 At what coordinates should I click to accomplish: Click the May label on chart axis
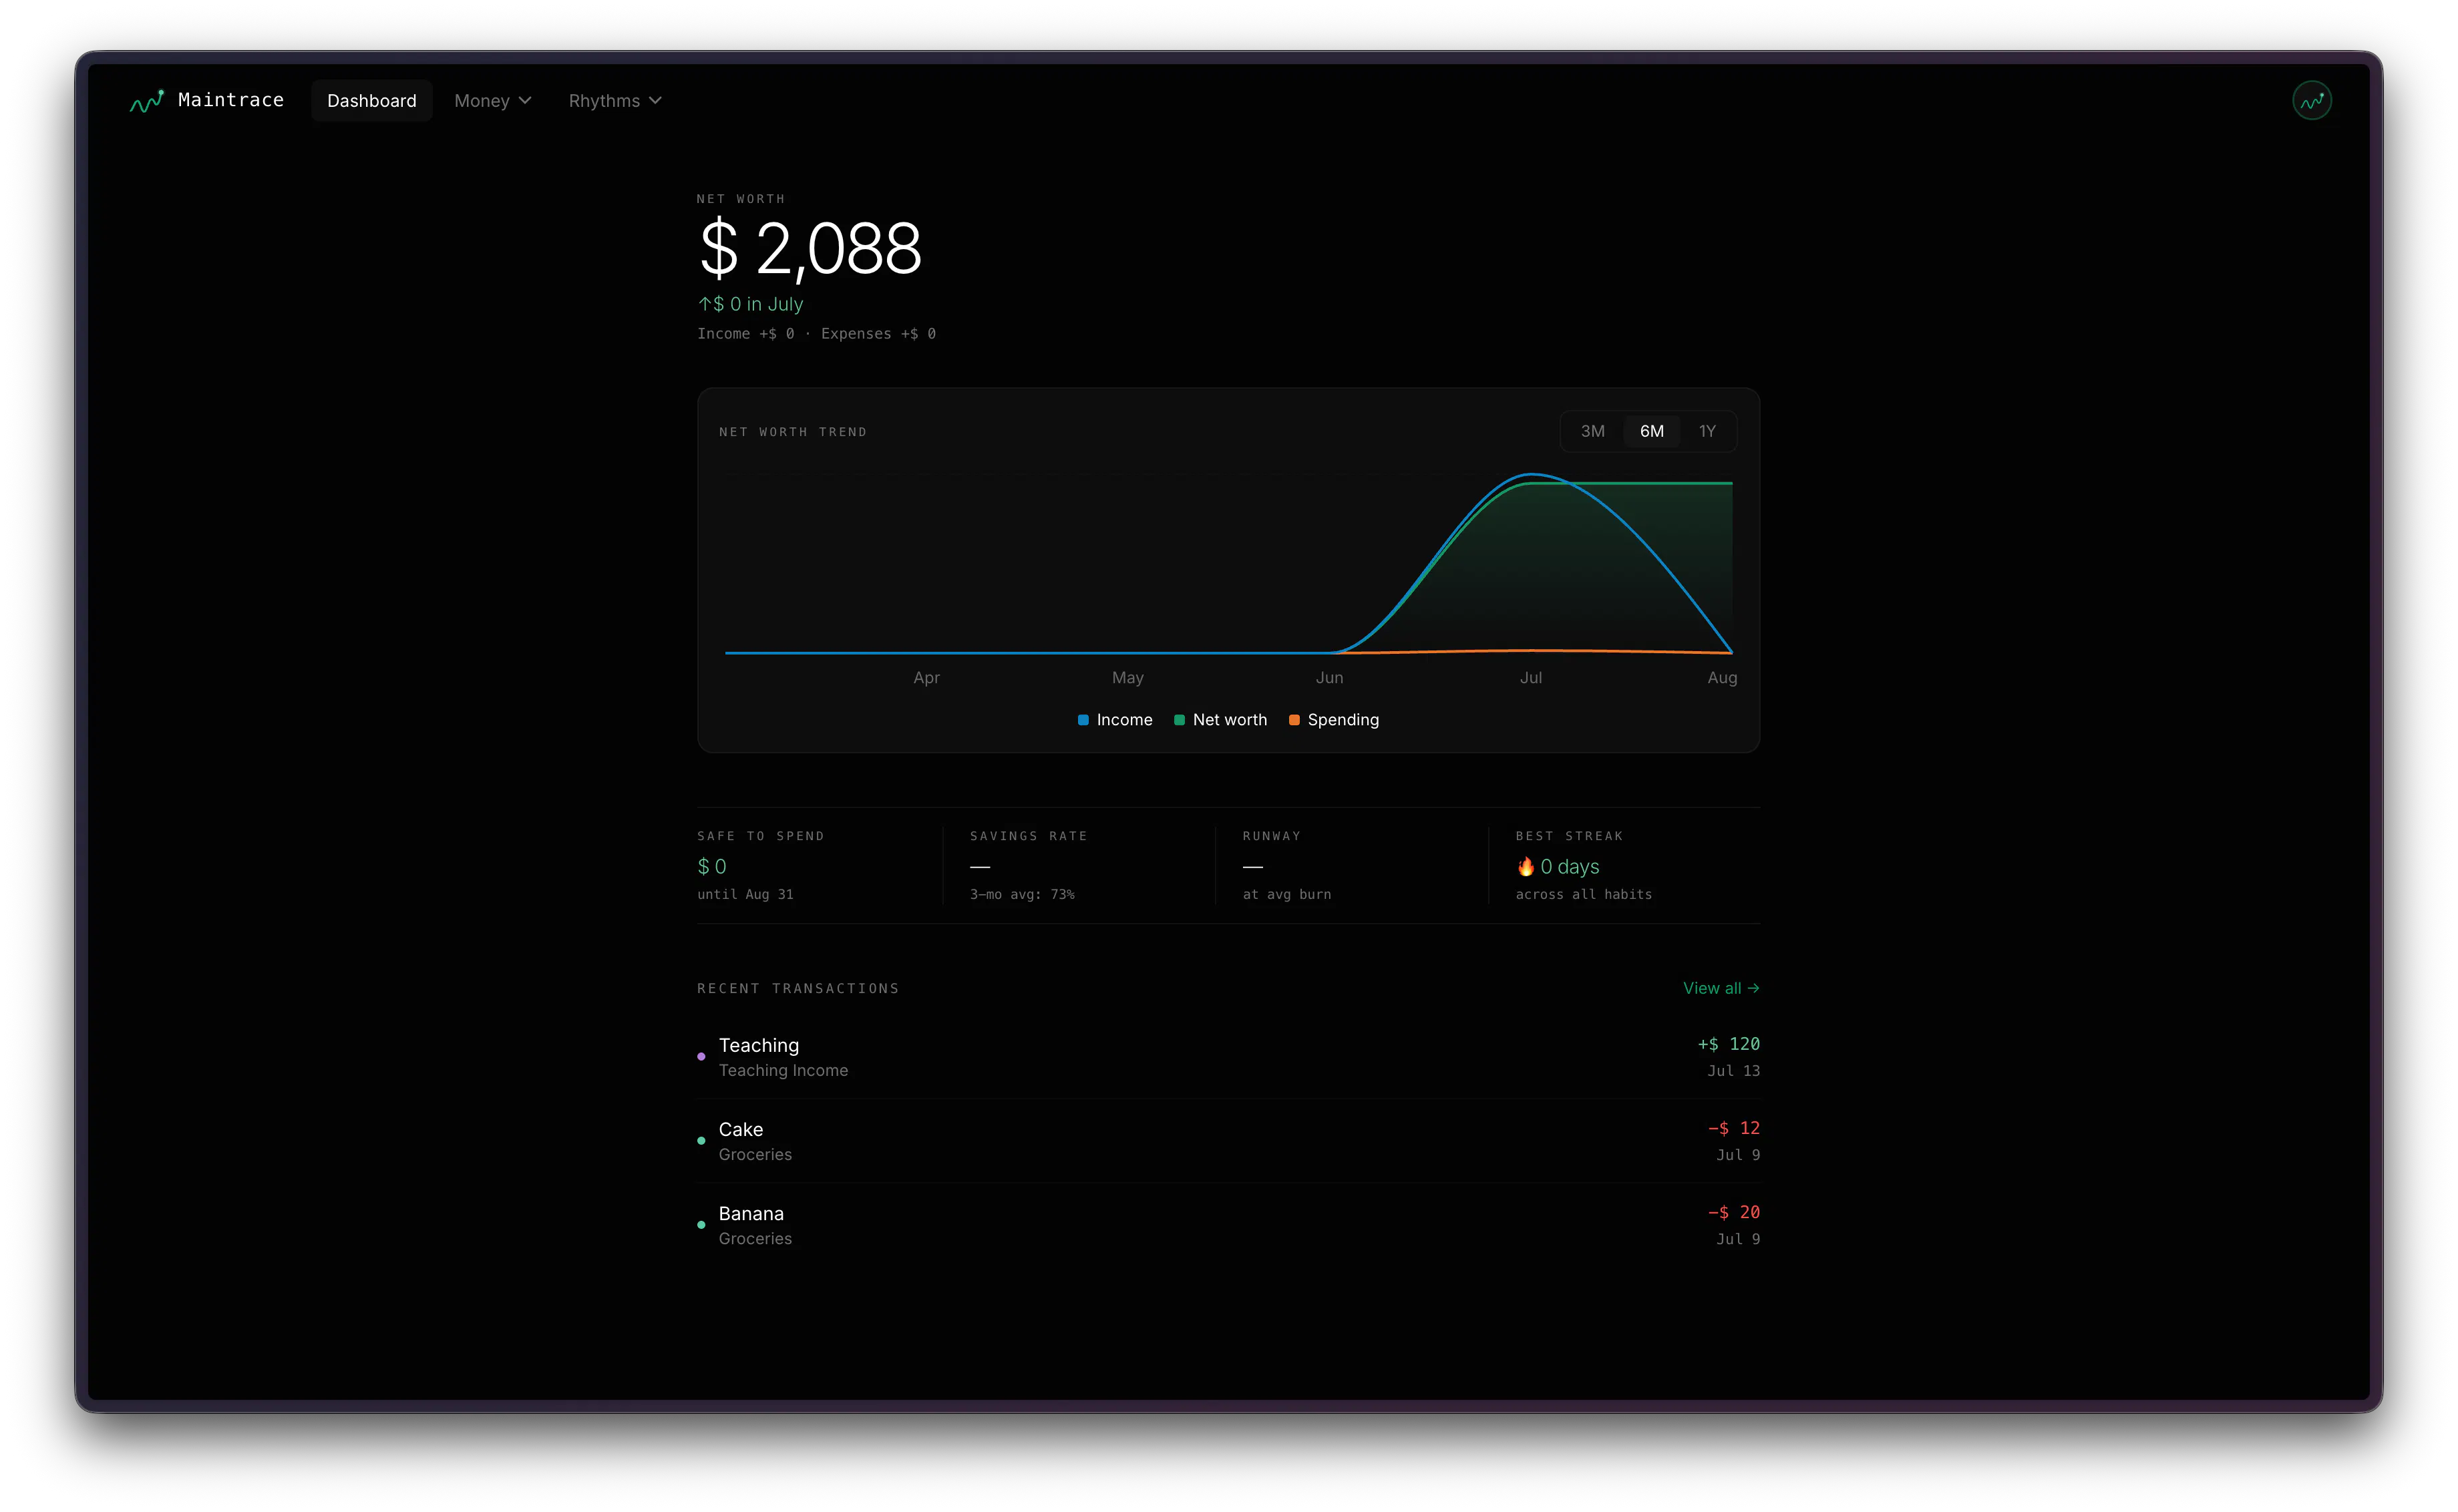click(1127, 677)
